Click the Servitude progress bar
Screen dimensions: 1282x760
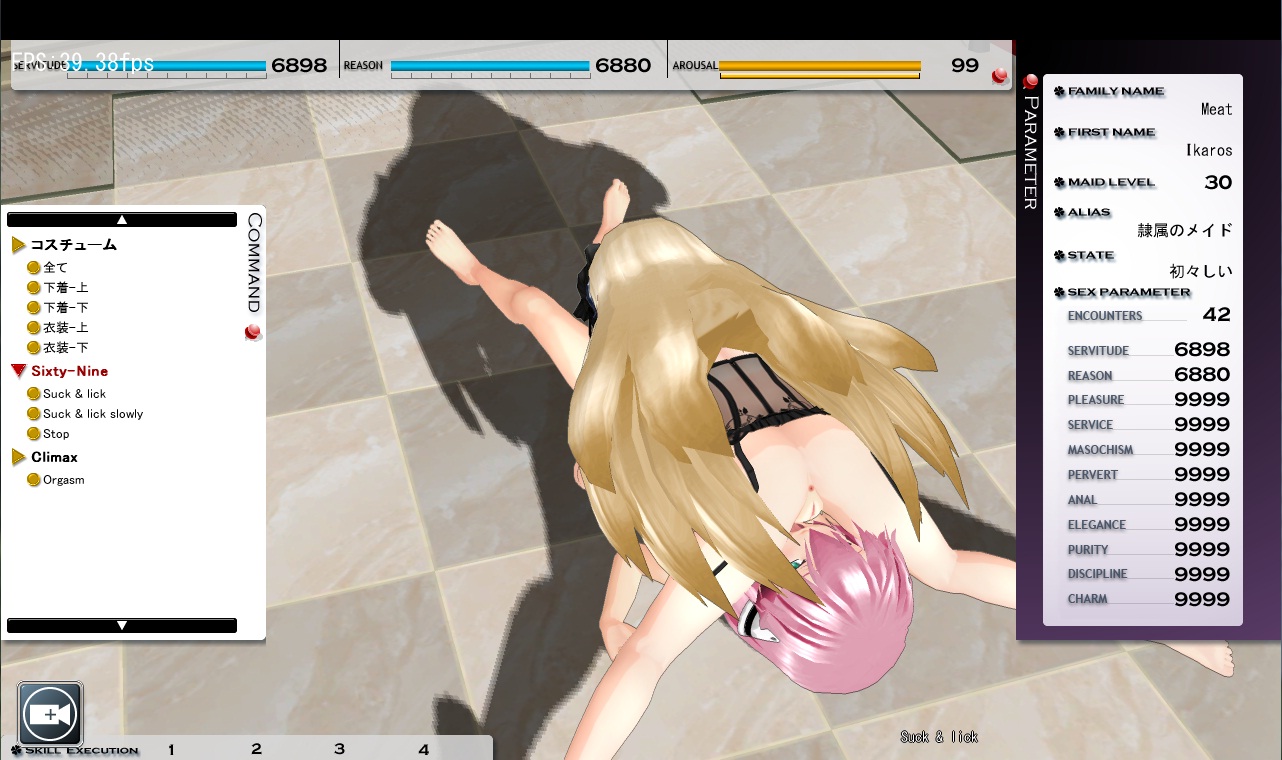[167, 68]
